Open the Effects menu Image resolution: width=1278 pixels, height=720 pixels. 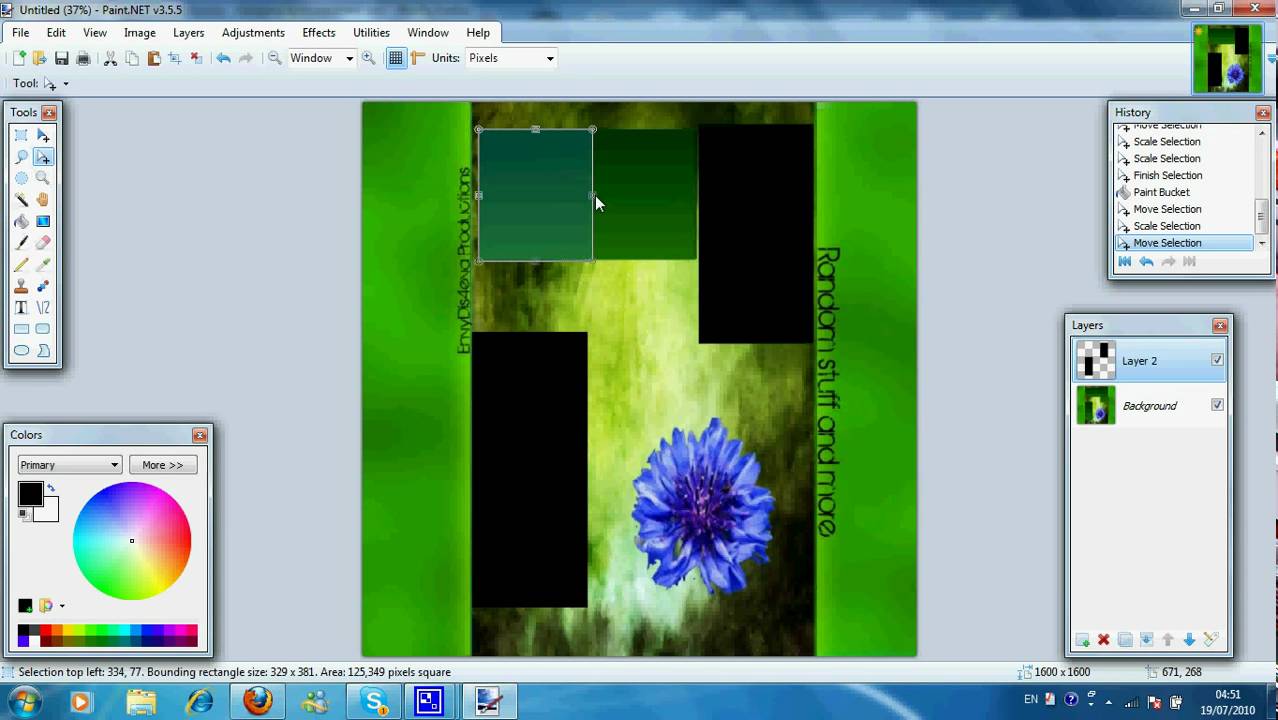pyautogui.click(x=318, y=32)
